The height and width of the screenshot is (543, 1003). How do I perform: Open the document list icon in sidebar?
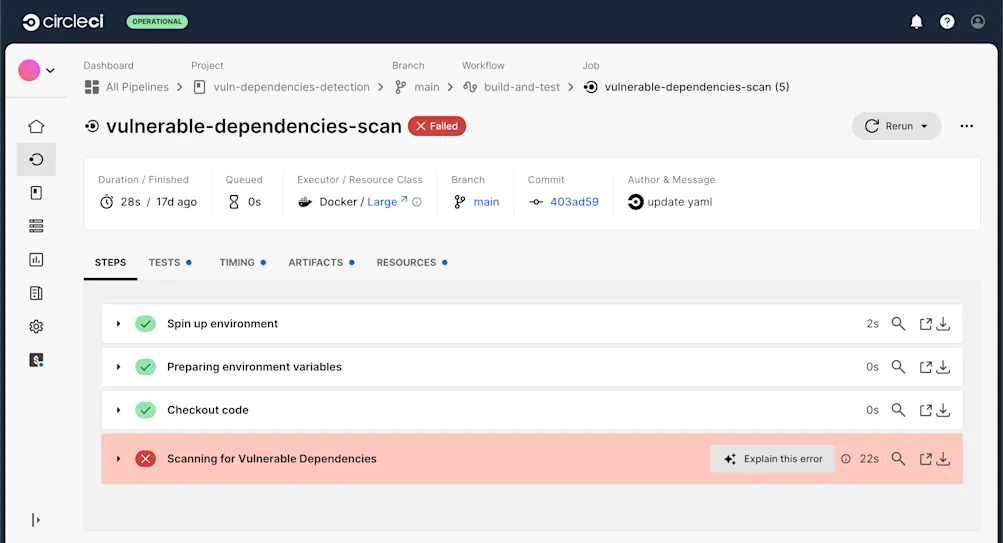point(36,293)
